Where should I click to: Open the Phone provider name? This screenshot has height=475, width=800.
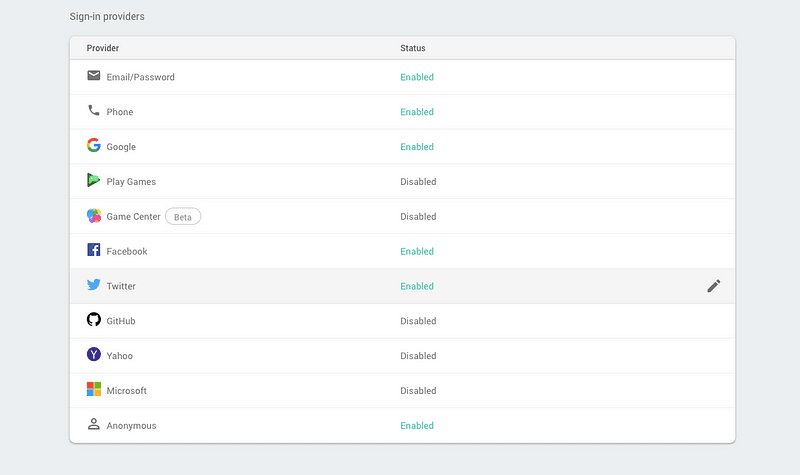pyautogui.click(x=119, y=112)
